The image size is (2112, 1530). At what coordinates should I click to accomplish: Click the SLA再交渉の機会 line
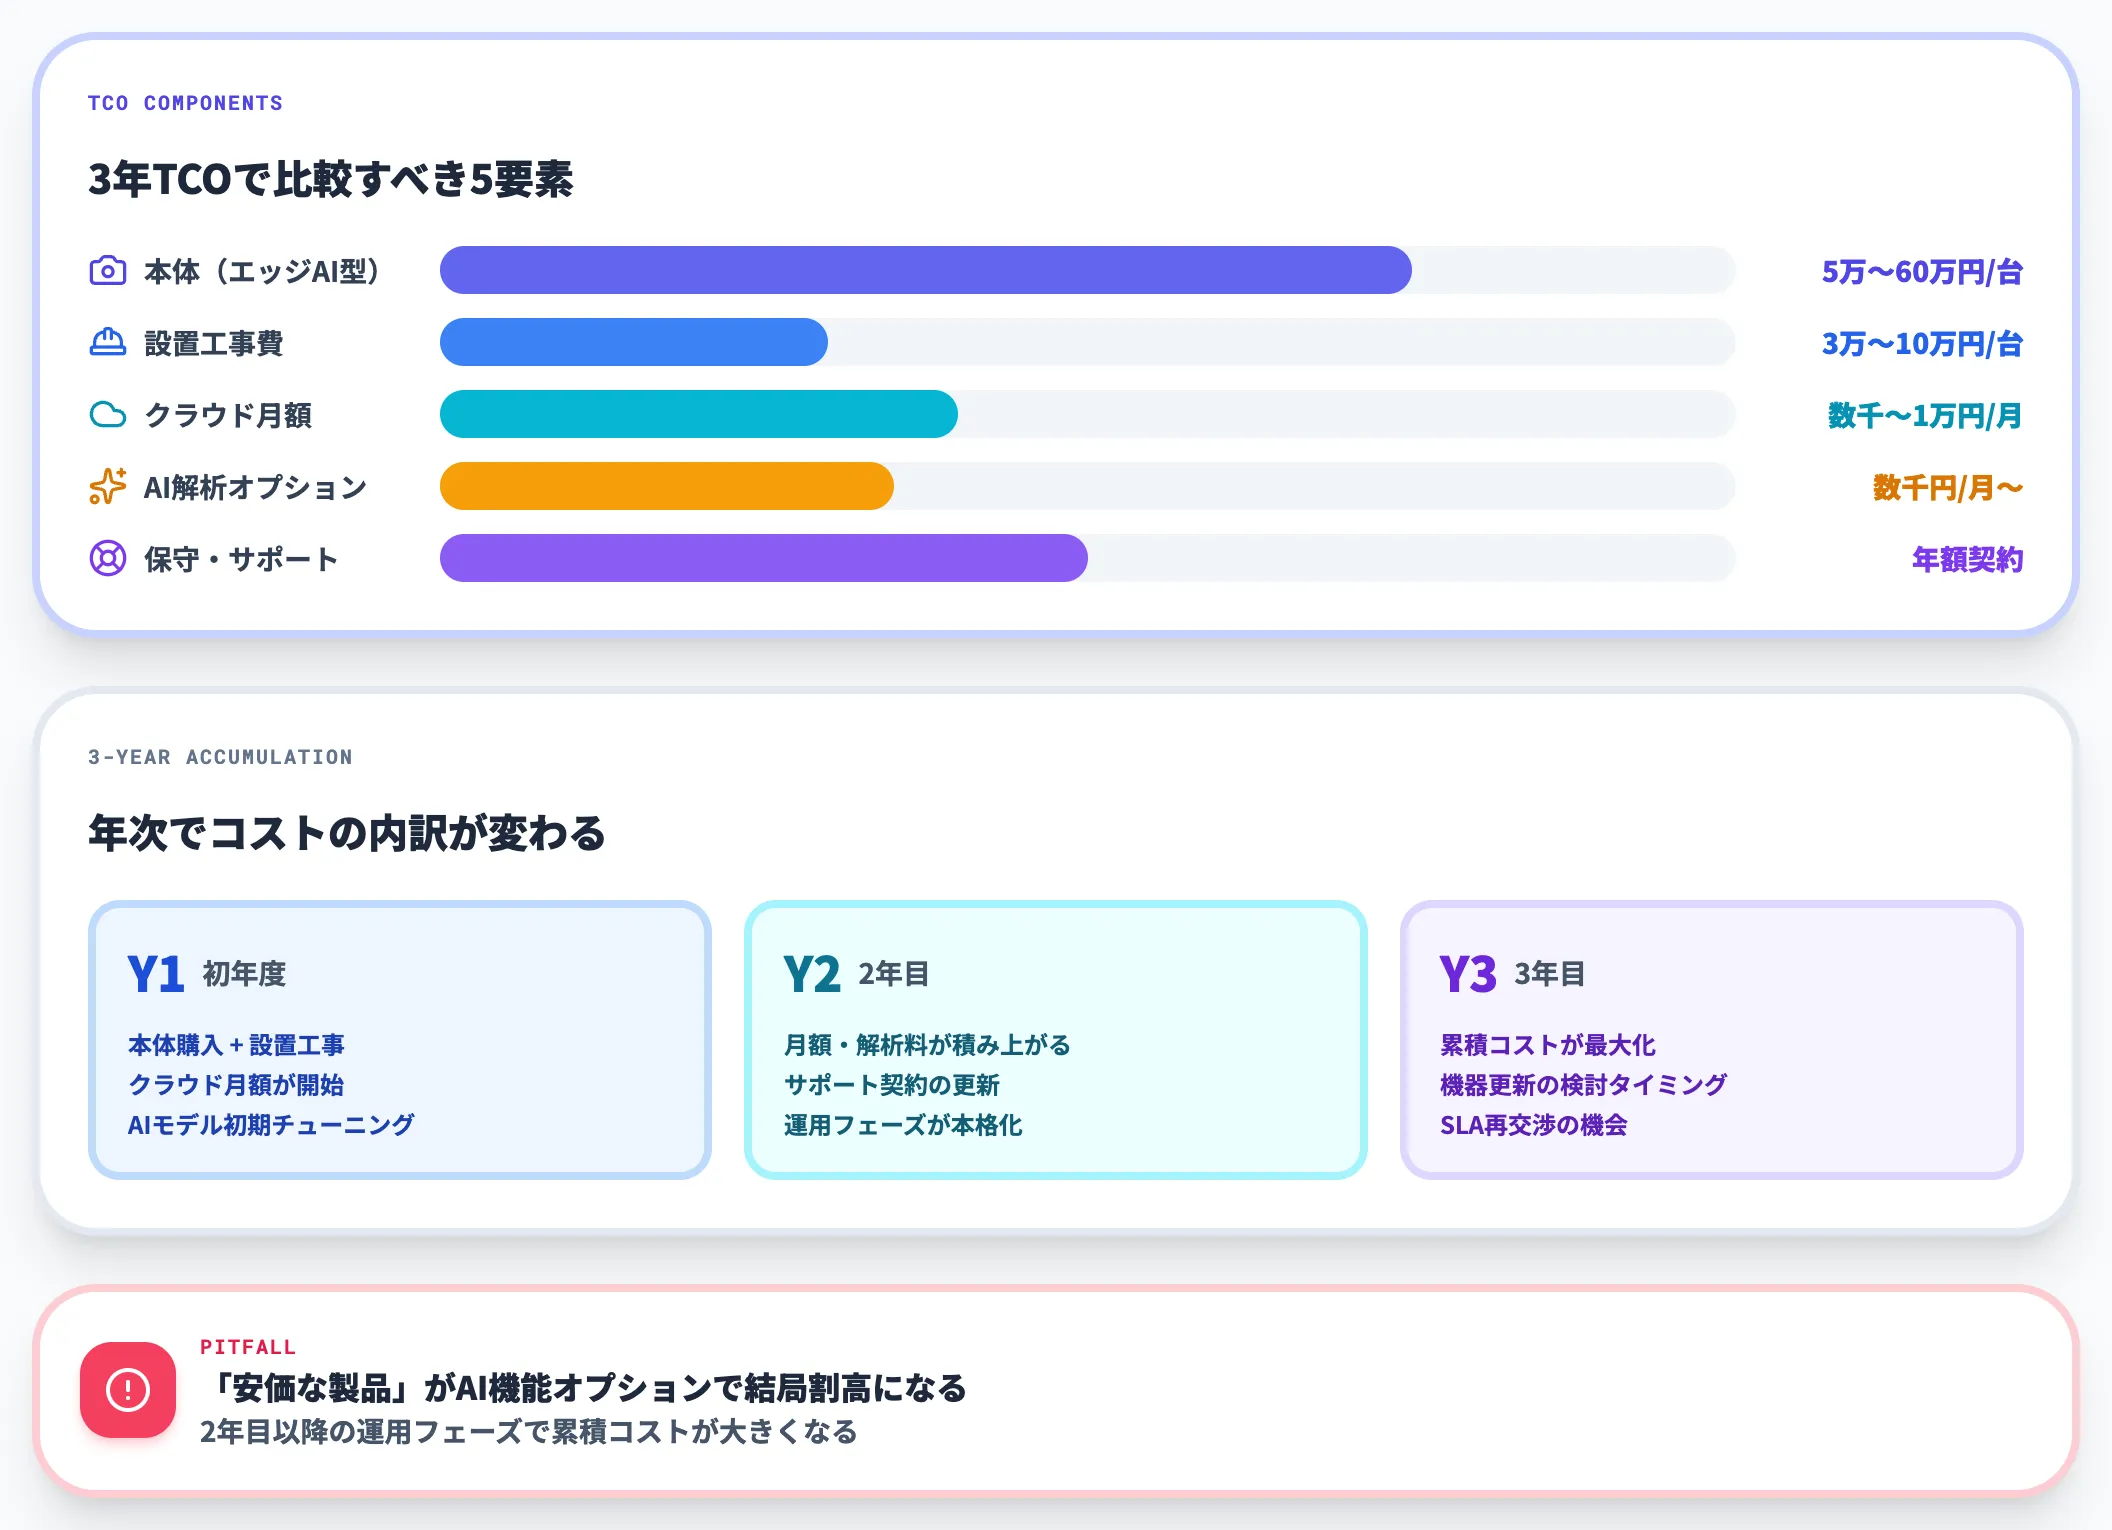point(1534,1125)
